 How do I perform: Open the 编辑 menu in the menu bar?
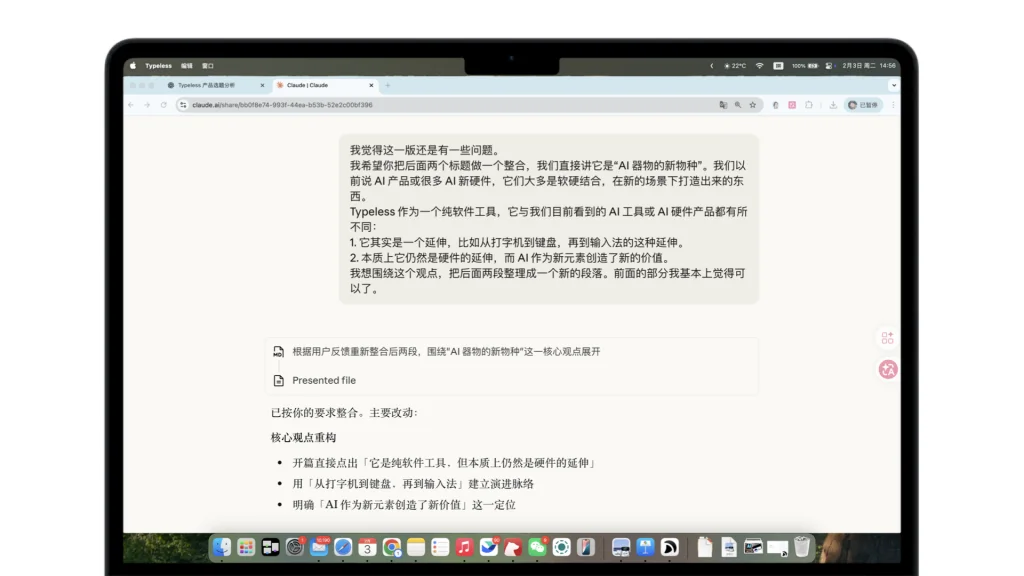[x=186, y=64]
